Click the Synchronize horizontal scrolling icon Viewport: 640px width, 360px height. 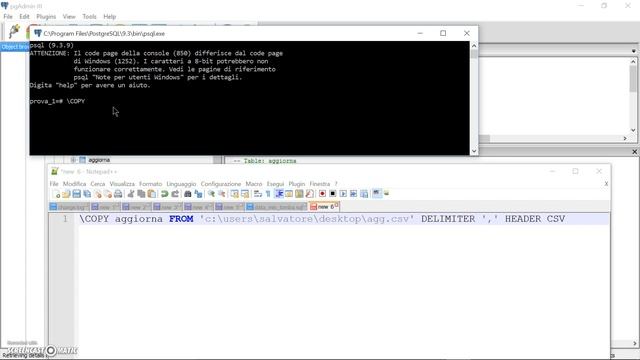(x=245, y=194)
